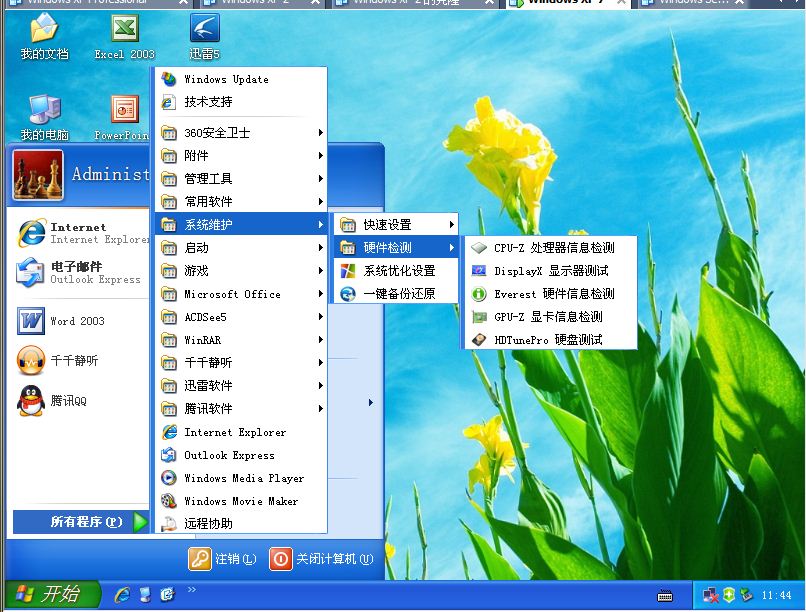Expand the 常用软件 submenu arrow
806x612 pixels.
pyautogui.click(x=320, y=201)
